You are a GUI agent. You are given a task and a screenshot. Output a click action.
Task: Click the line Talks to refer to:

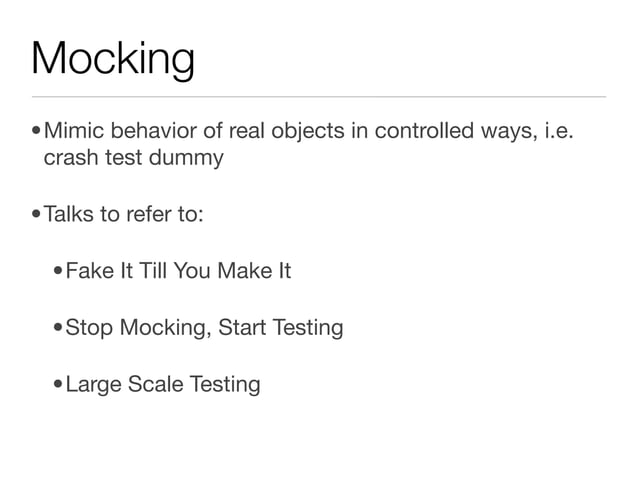pos(123,214)
